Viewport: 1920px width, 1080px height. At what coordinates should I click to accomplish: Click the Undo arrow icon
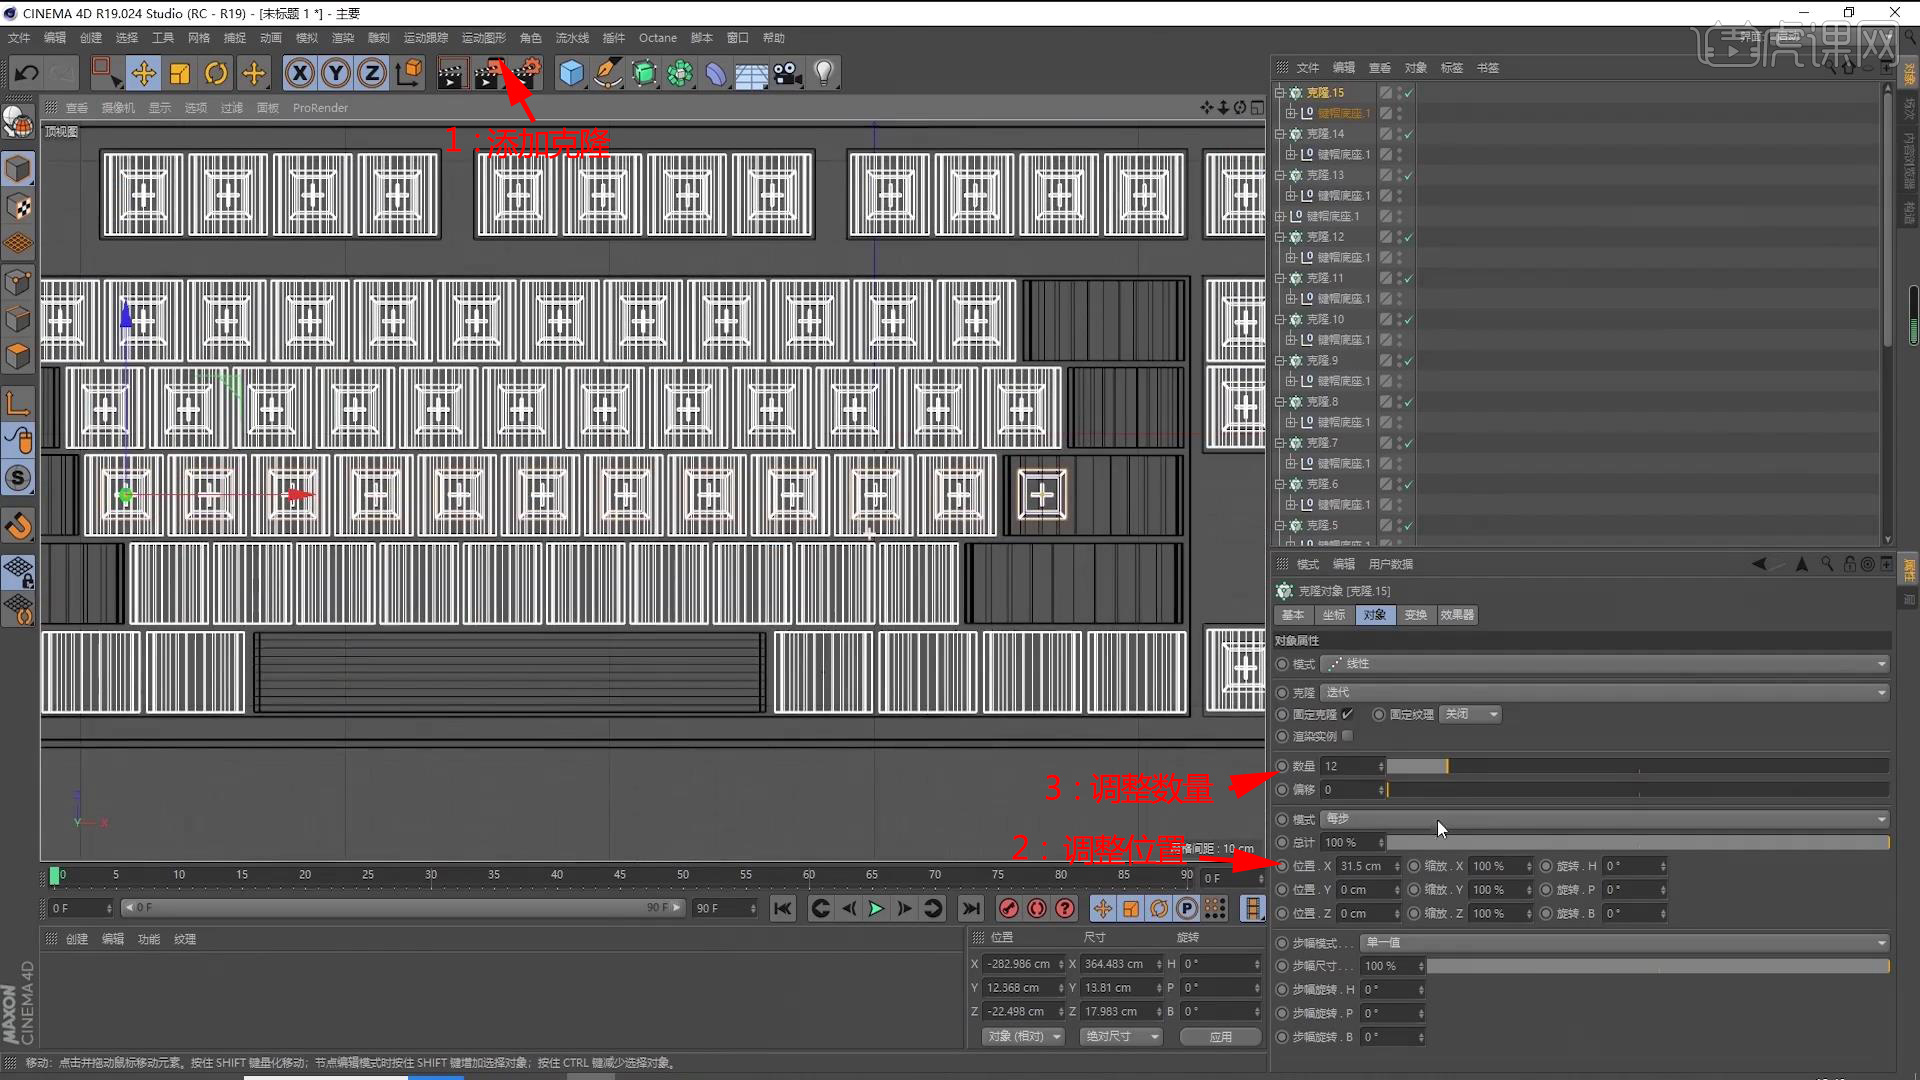click(27, 73)
